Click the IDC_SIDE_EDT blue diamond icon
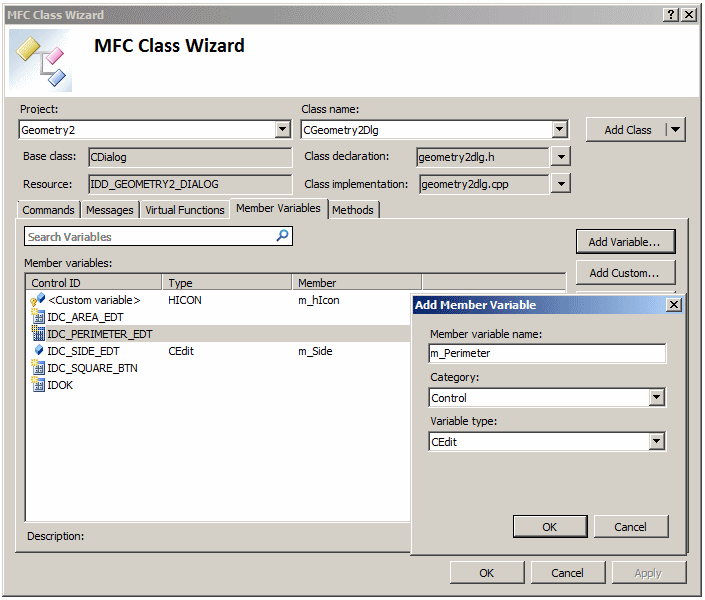The height and width of the screenshot is (600, 705). tap(39, 350)
